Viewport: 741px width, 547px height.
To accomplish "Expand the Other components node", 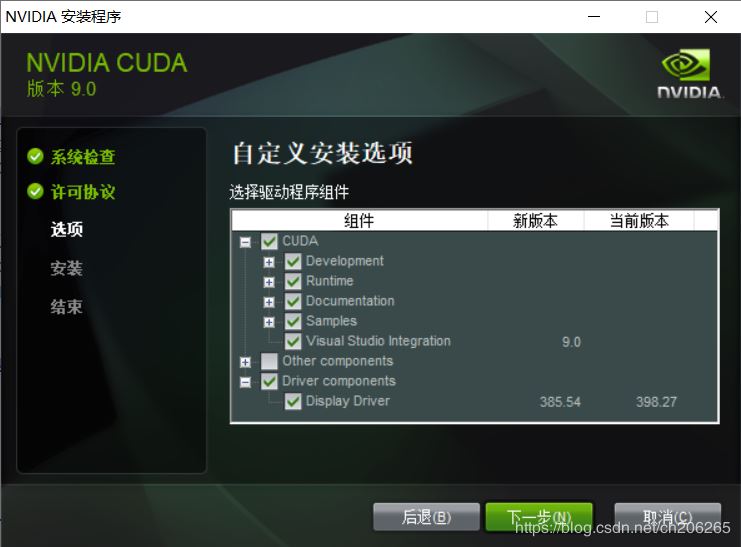I will (x=245, y=362).
